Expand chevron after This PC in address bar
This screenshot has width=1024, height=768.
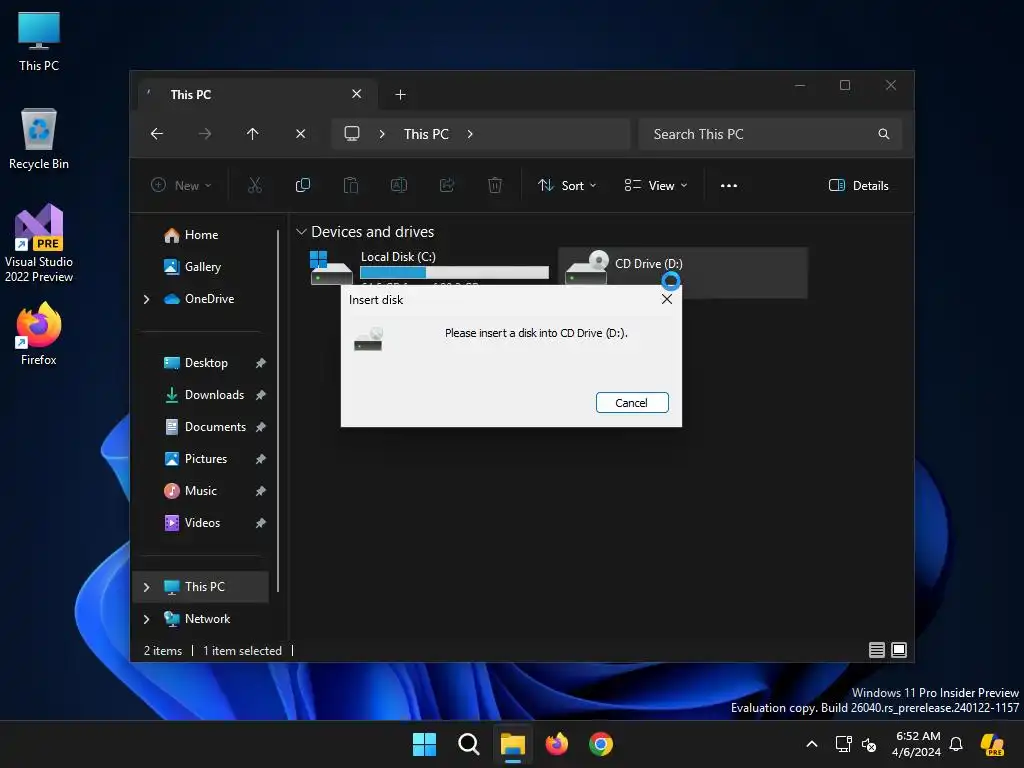[470, 134]
